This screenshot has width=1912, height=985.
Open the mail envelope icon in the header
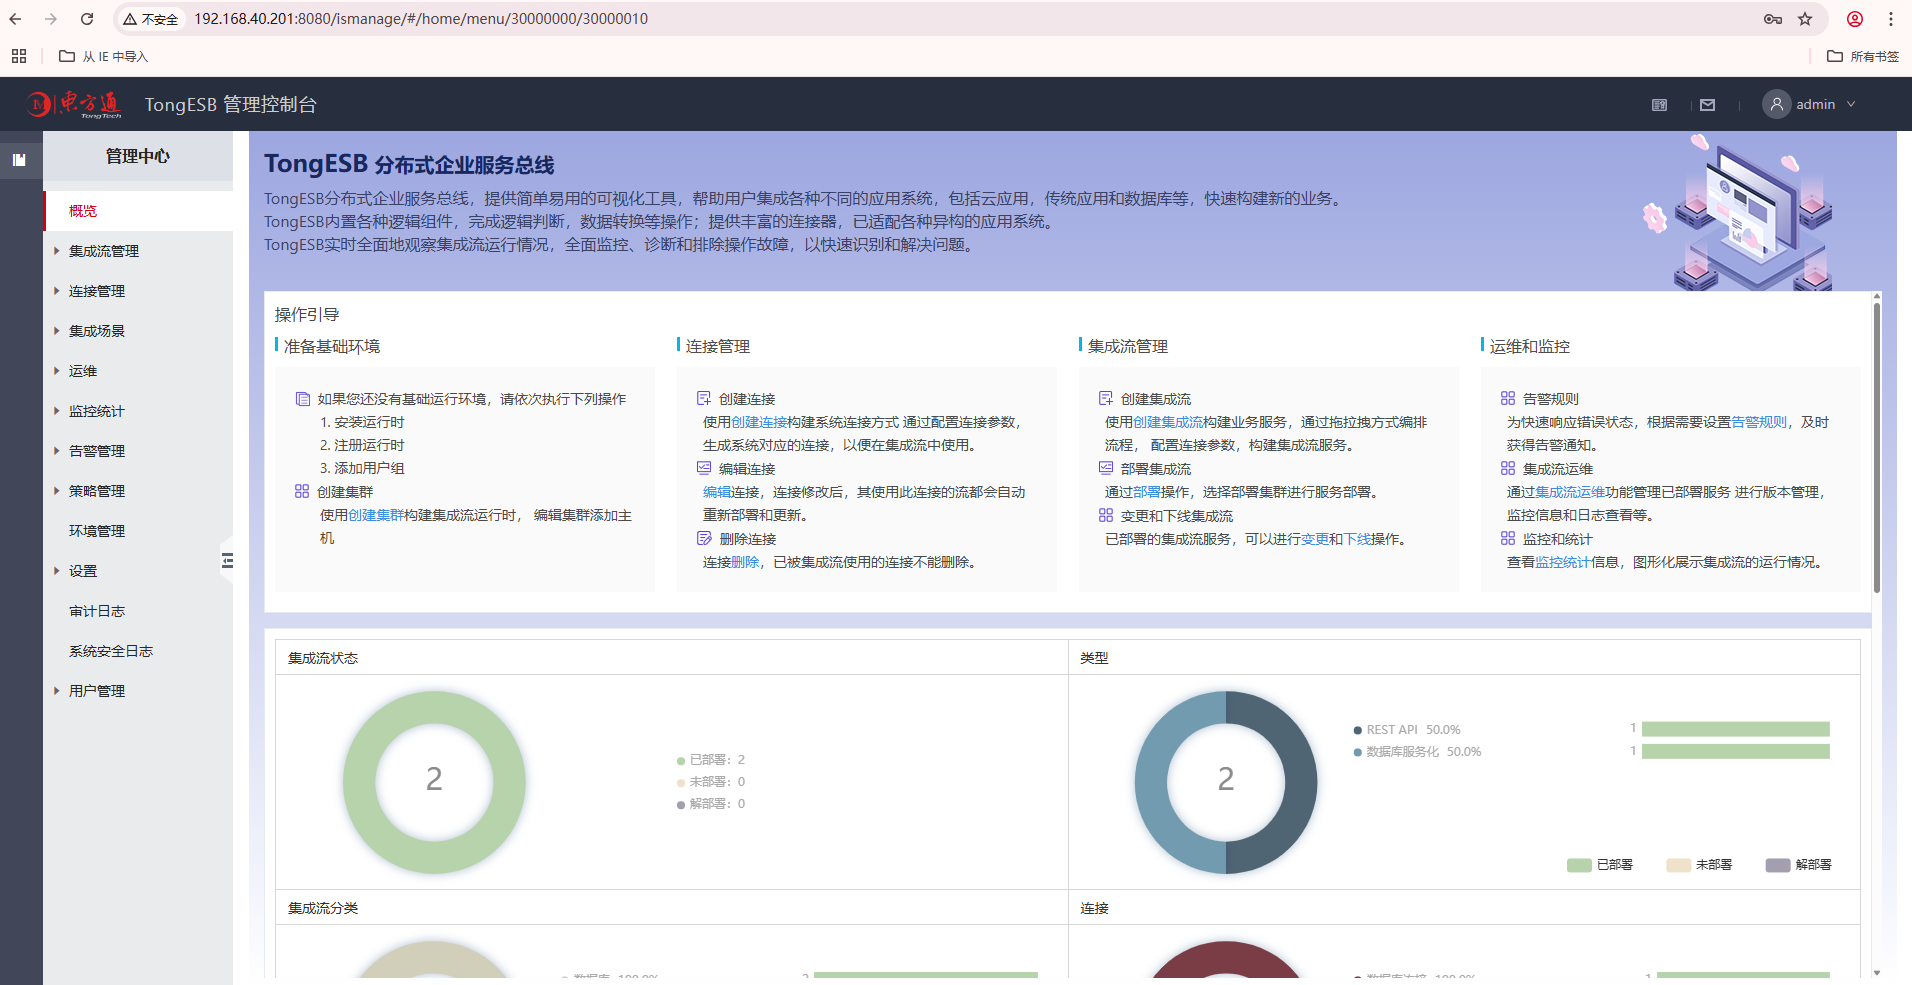click(x=1707, y=105)
